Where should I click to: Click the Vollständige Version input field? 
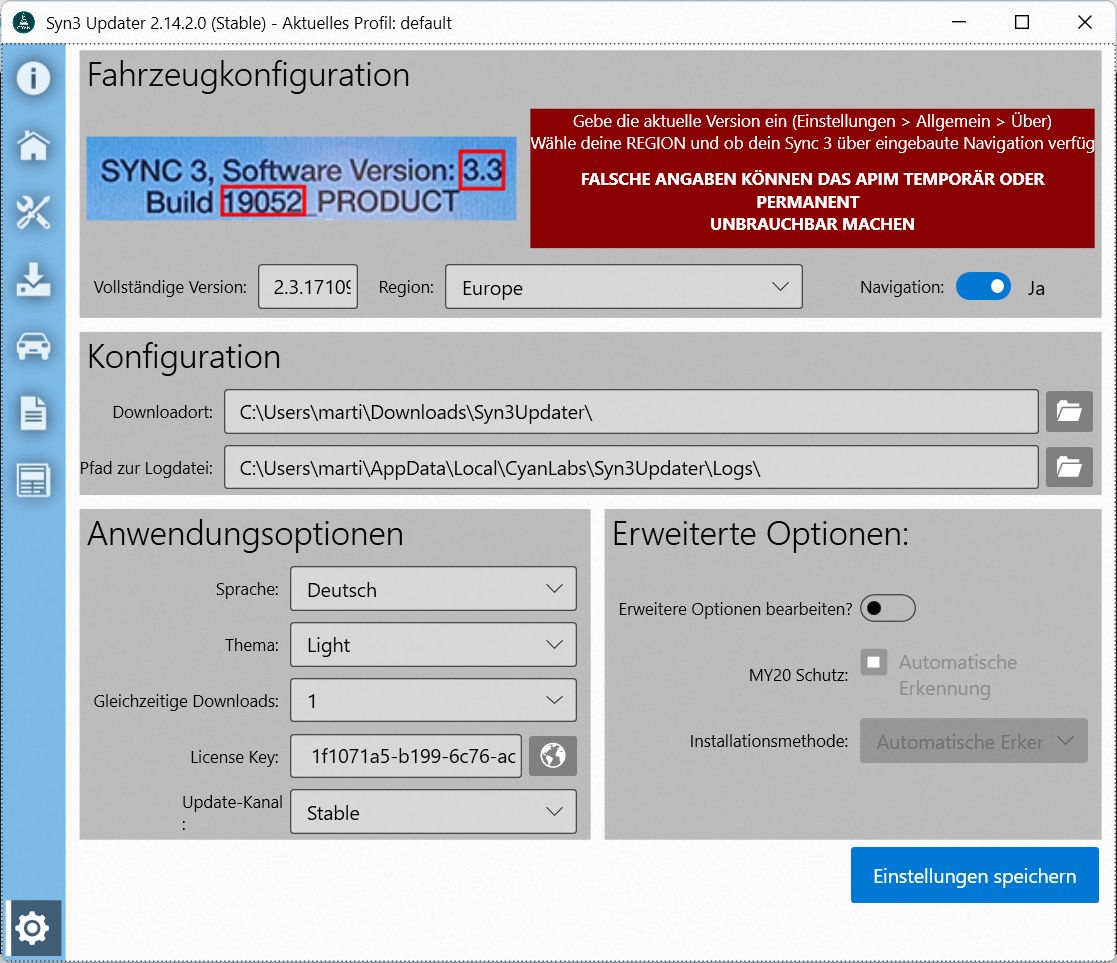point(308,287)
